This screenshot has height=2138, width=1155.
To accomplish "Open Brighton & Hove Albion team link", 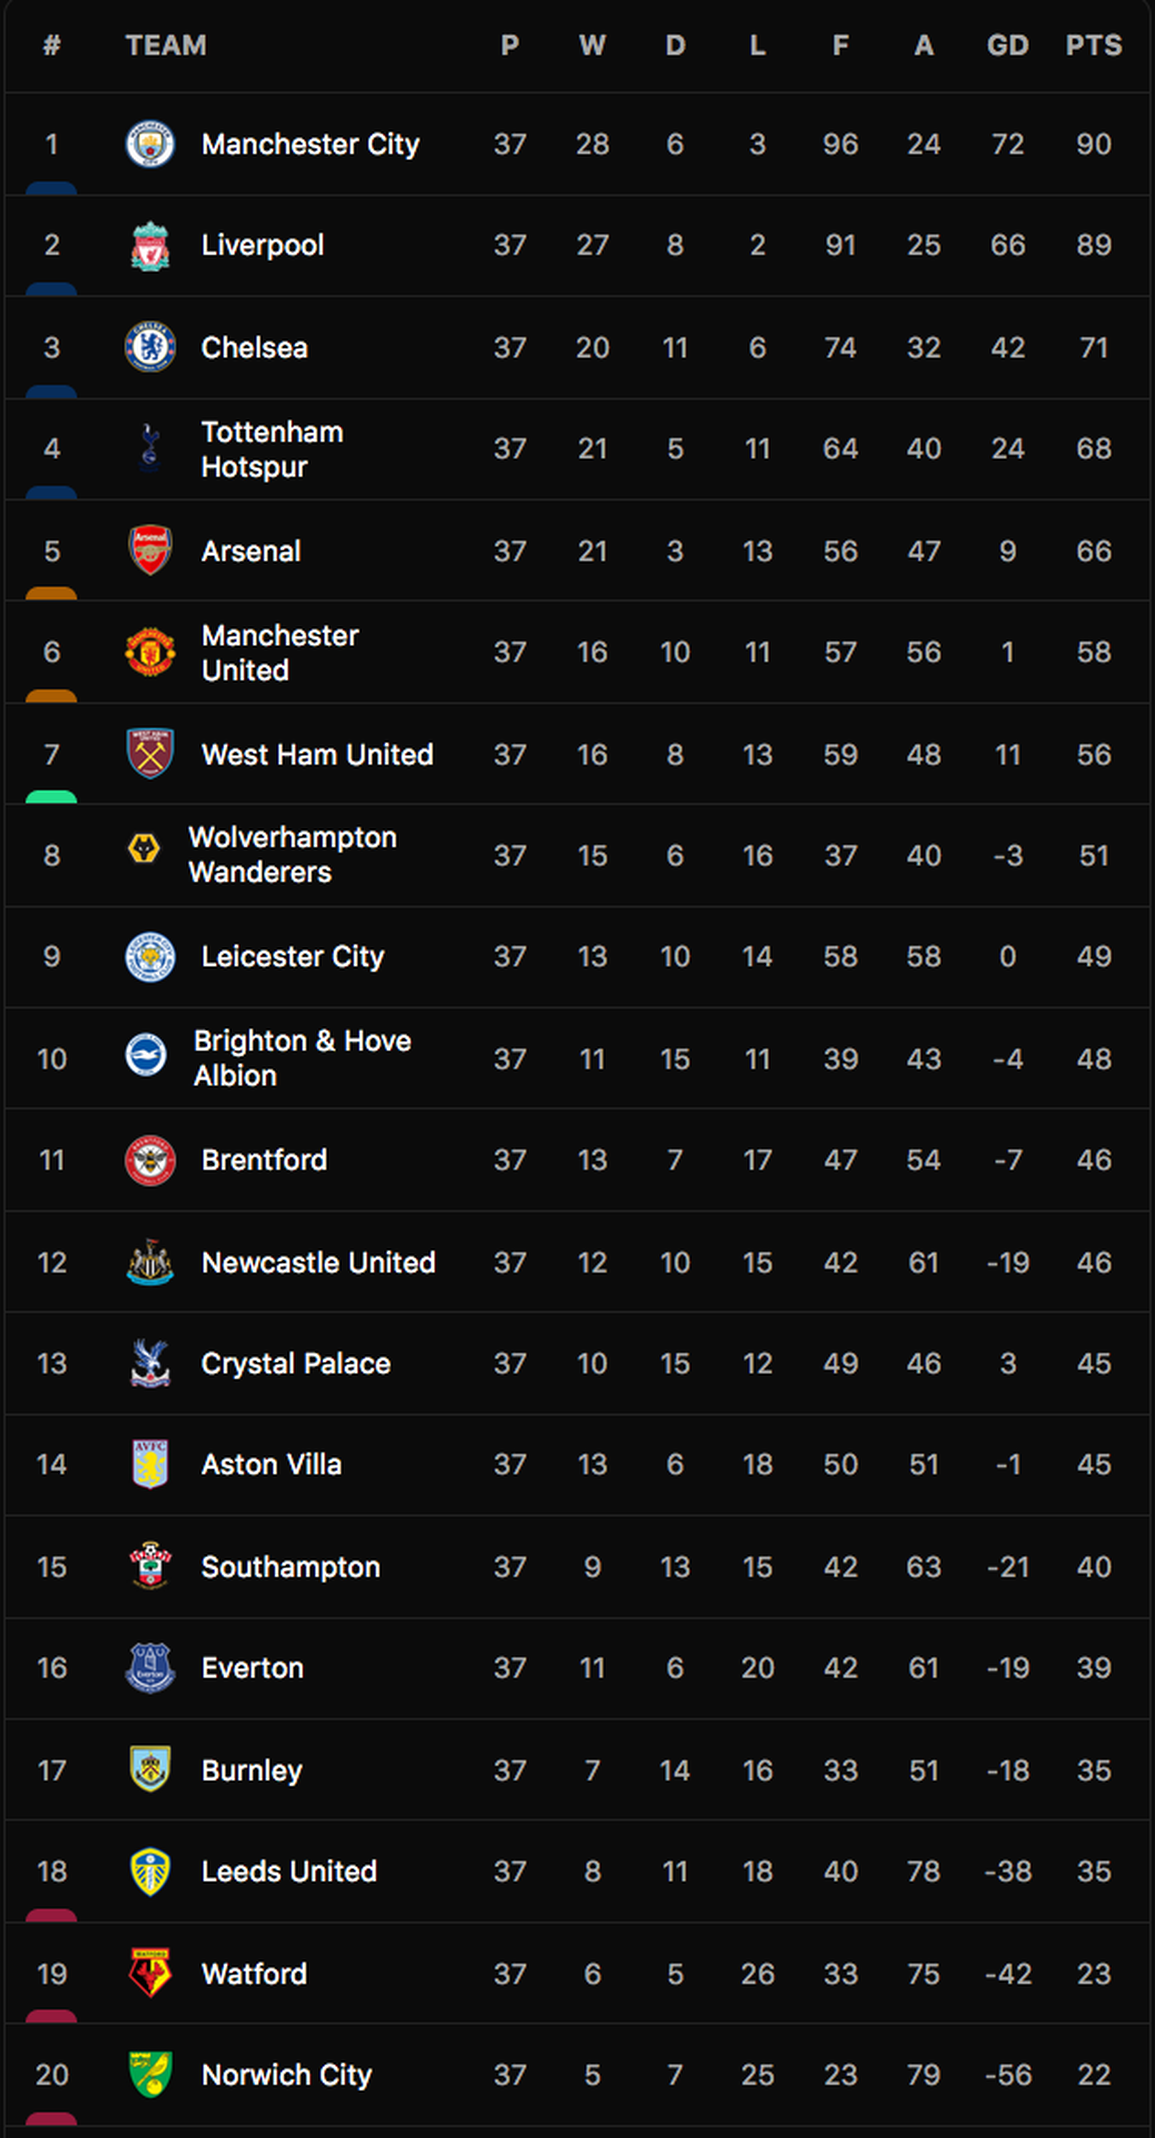I will tap(302, 1058).
